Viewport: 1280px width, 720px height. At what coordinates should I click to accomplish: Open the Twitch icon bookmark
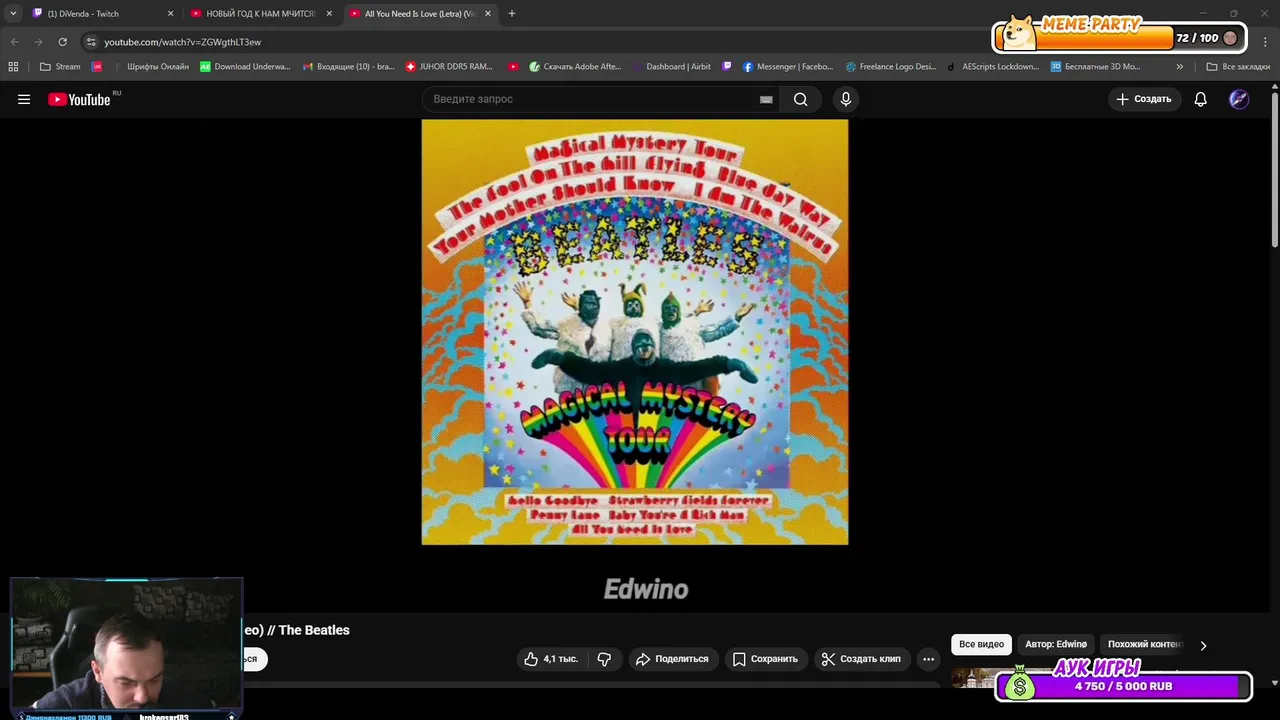[x=727, y=67]
